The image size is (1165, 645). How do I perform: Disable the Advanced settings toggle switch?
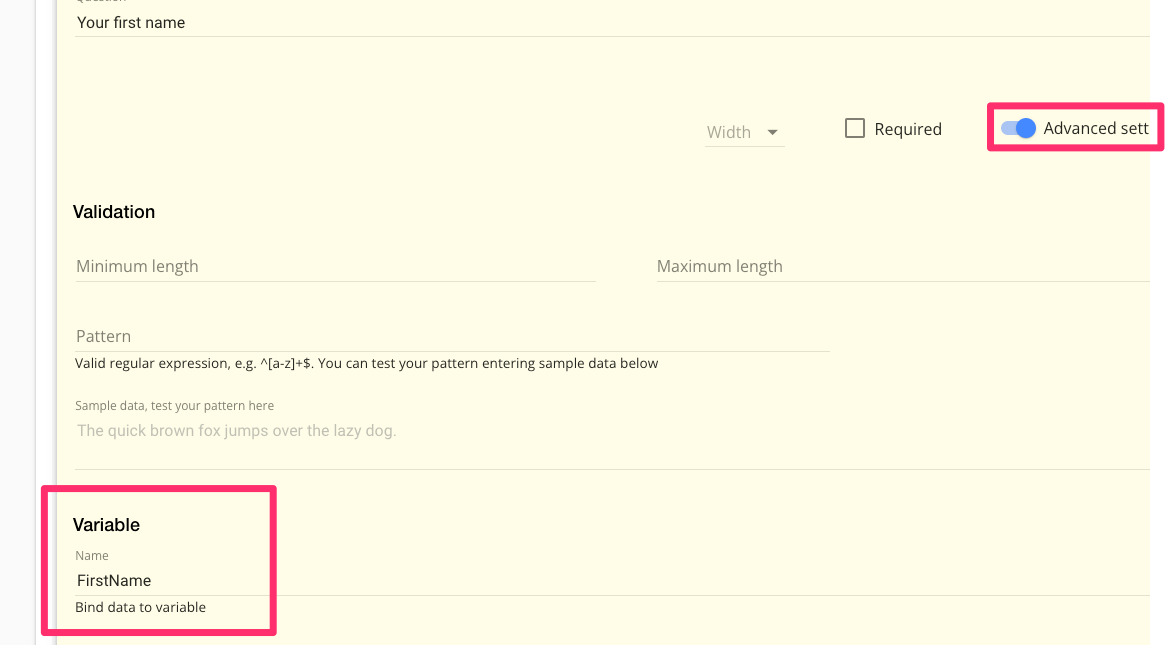(1018, 128)
